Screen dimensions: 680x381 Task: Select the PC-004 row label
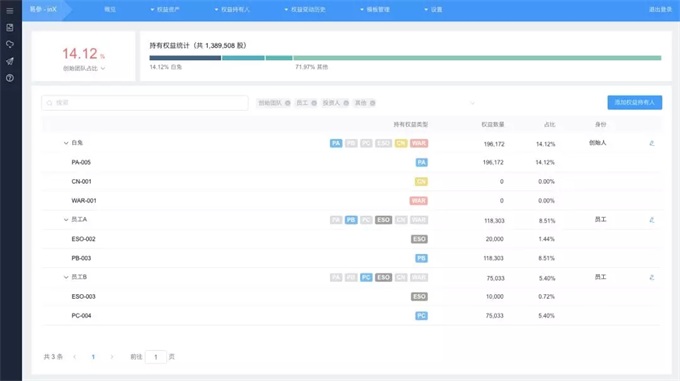[x=81, y=316]
